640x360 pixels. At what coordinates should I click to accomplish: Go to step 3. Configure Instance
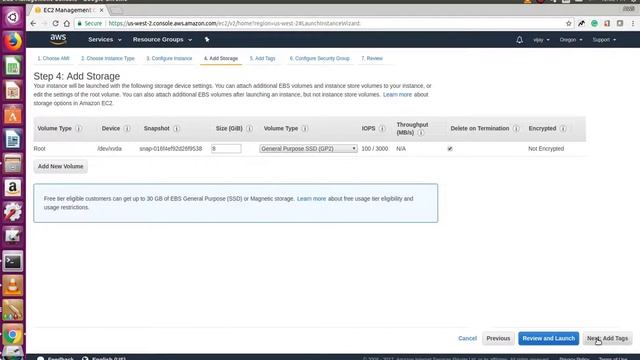[x=169, y=58]
